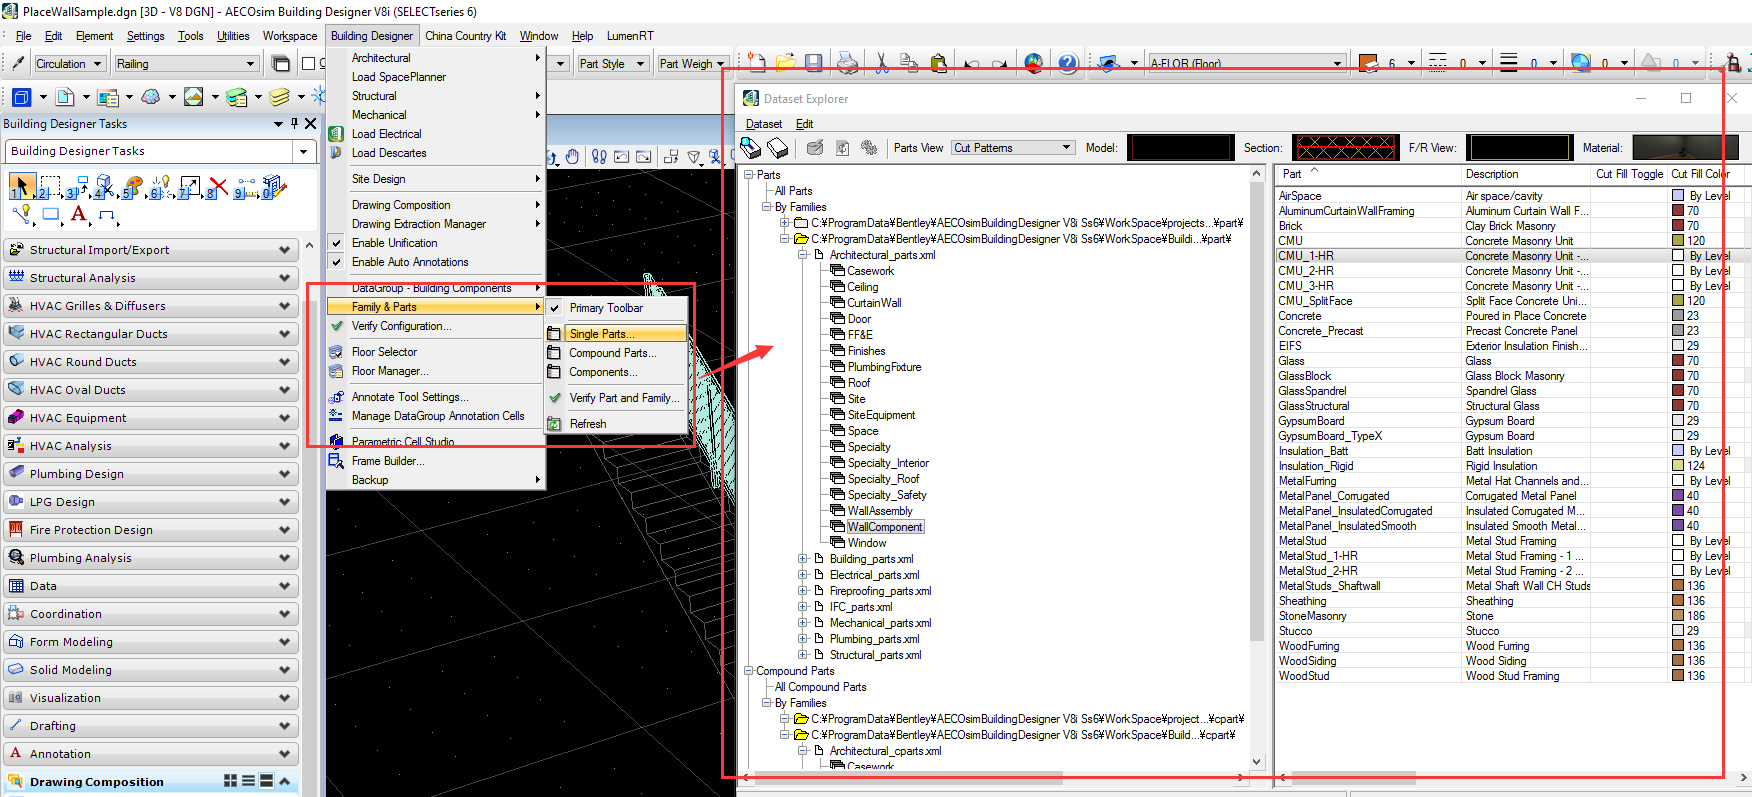Click the Material preview swatch
The image size is (1752, 797).
1685,148
